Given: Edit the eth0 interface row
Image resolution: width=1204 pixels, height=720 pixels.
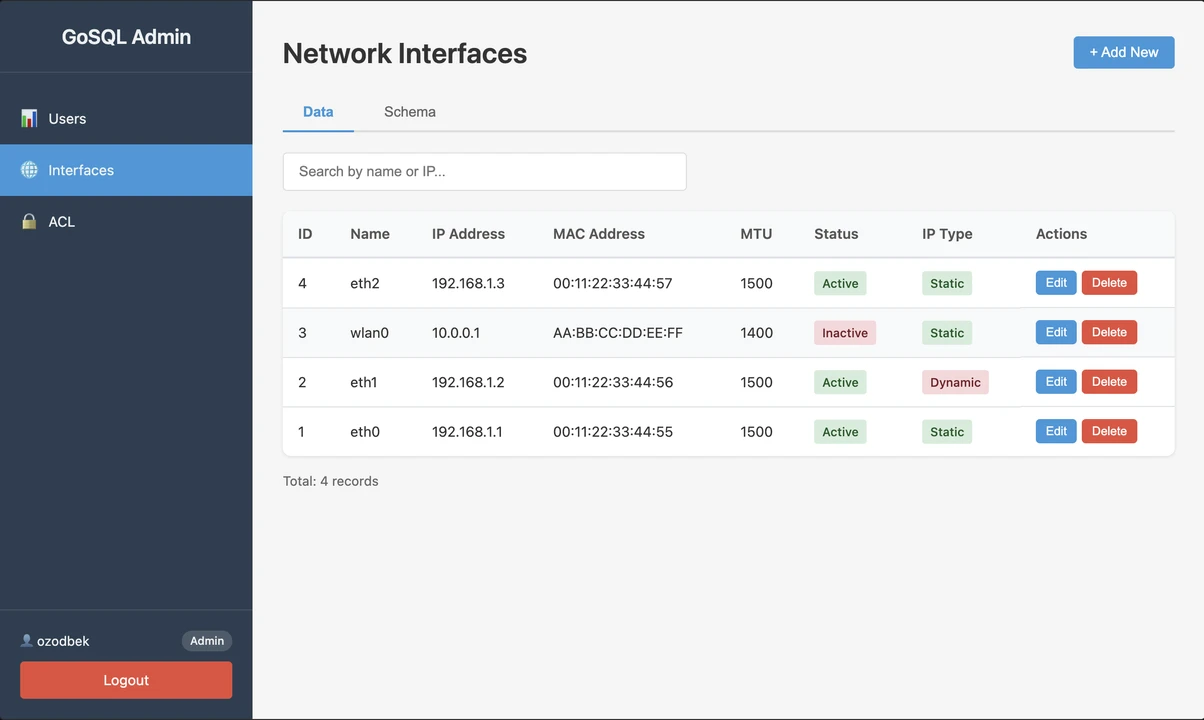Looking at the screenshot, I should coord(1056,431).
